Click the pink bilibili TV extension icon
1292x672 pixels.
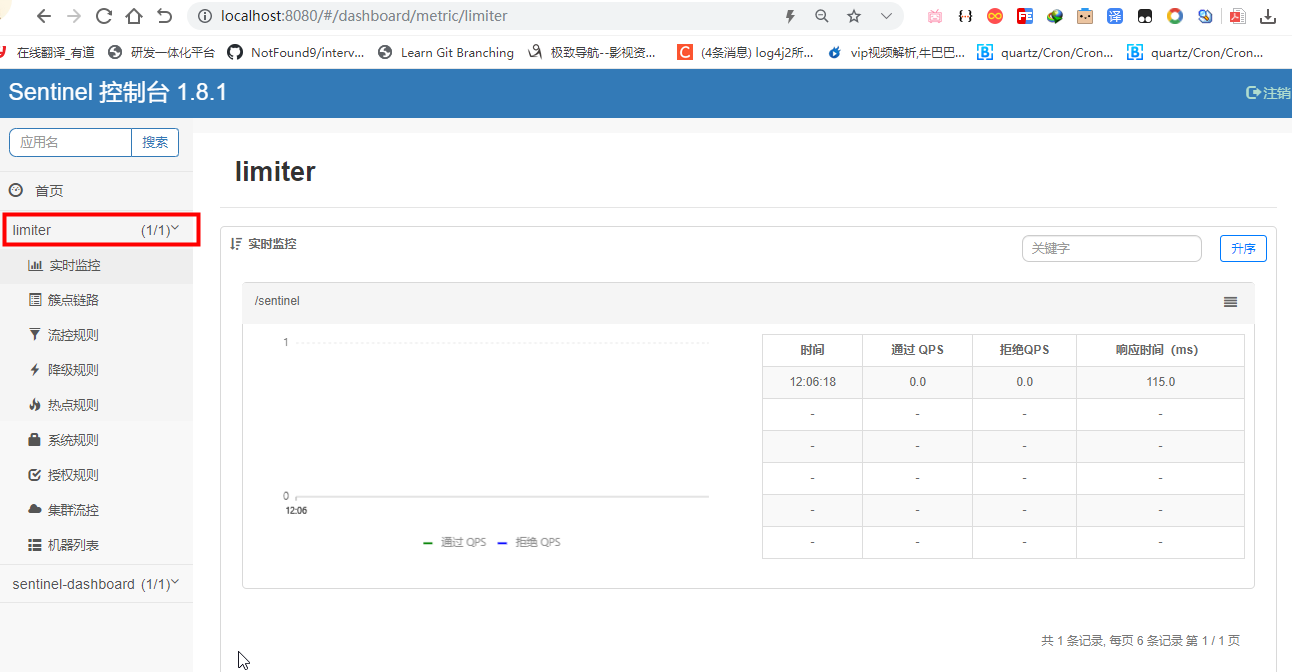pos(935,16)
